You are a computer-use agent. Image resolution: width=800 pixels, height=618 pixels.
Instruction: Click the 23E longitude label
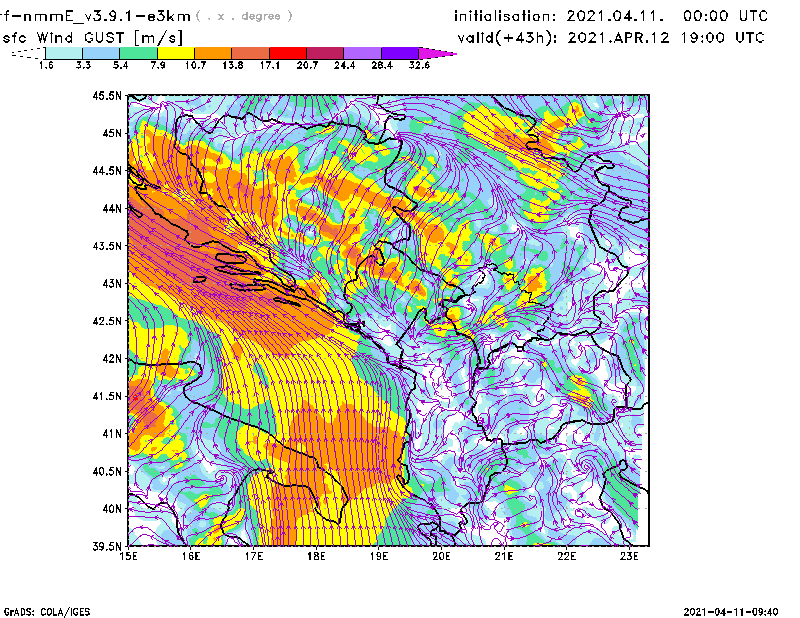629,556
